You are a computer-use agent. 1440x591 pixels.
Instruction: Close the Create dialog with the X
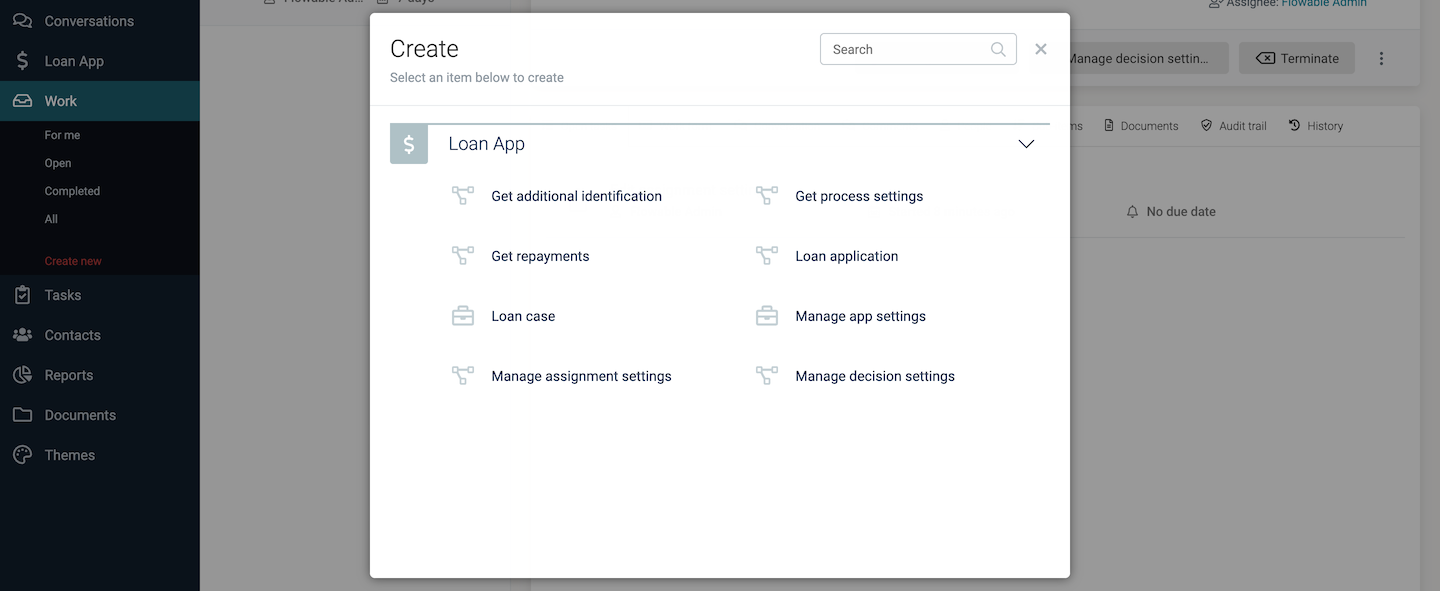coord(1041,49)
